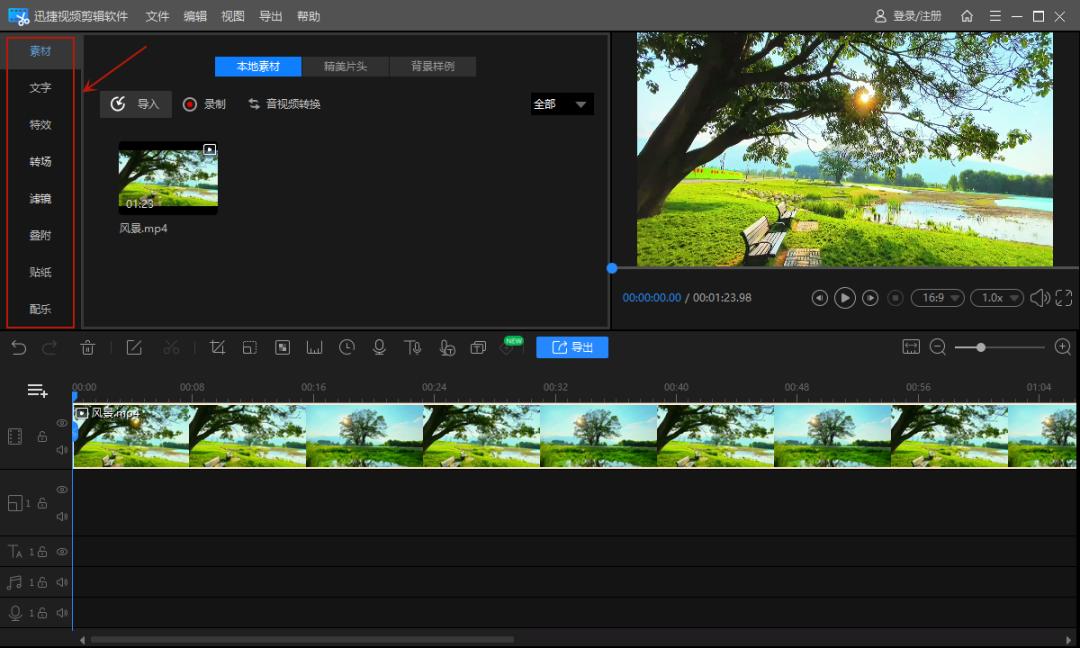The height and width of the screenshot is (648, 1080).
Task: Open the 16:9 aspect ratio dropdown
Action: point(938,298)
